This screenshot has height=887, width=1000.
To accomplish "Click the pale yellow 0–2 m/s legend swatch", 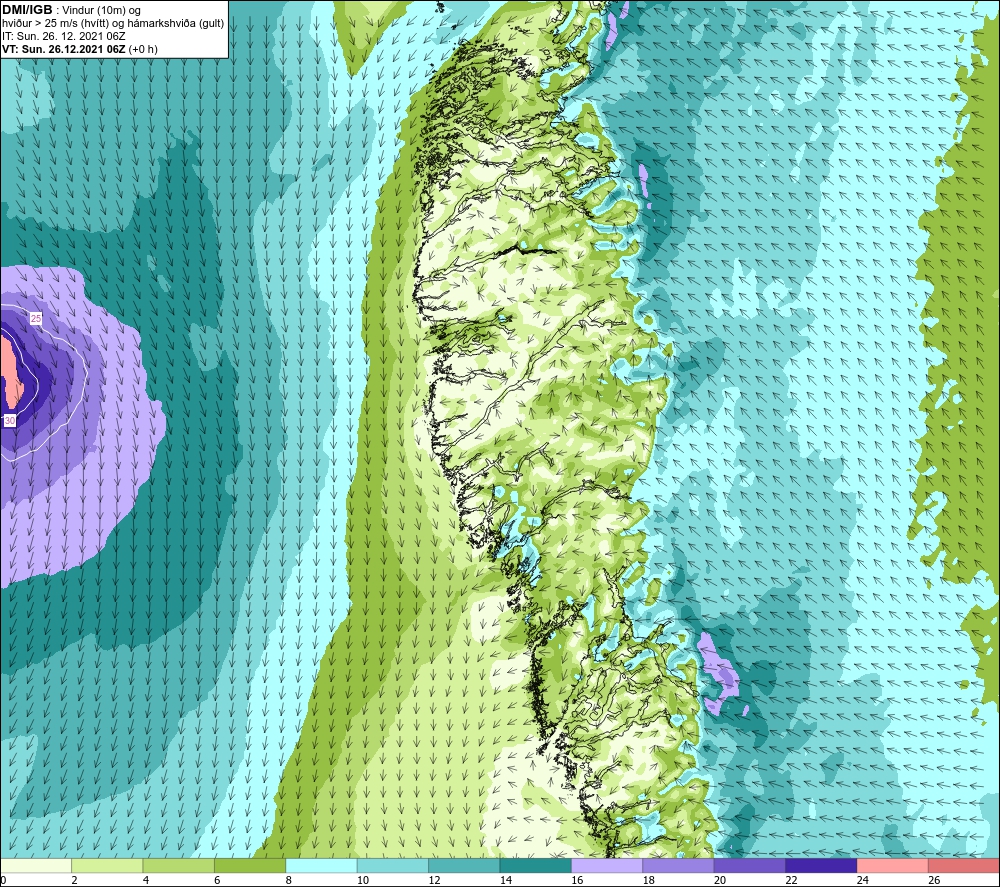I will [36, 865].
